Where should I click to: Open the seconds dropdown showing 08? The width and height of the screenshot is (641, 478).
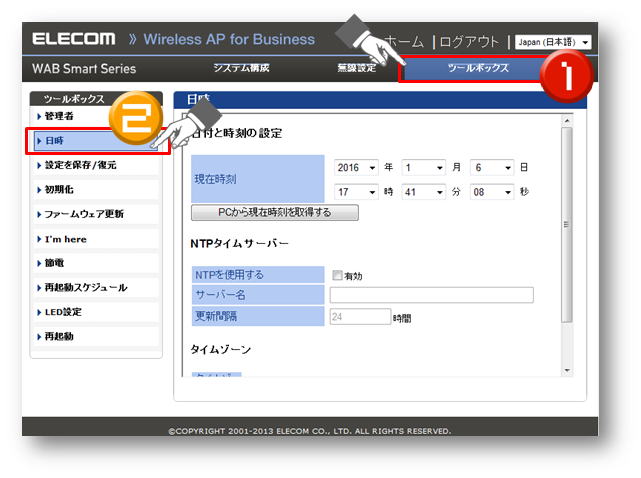492,192
